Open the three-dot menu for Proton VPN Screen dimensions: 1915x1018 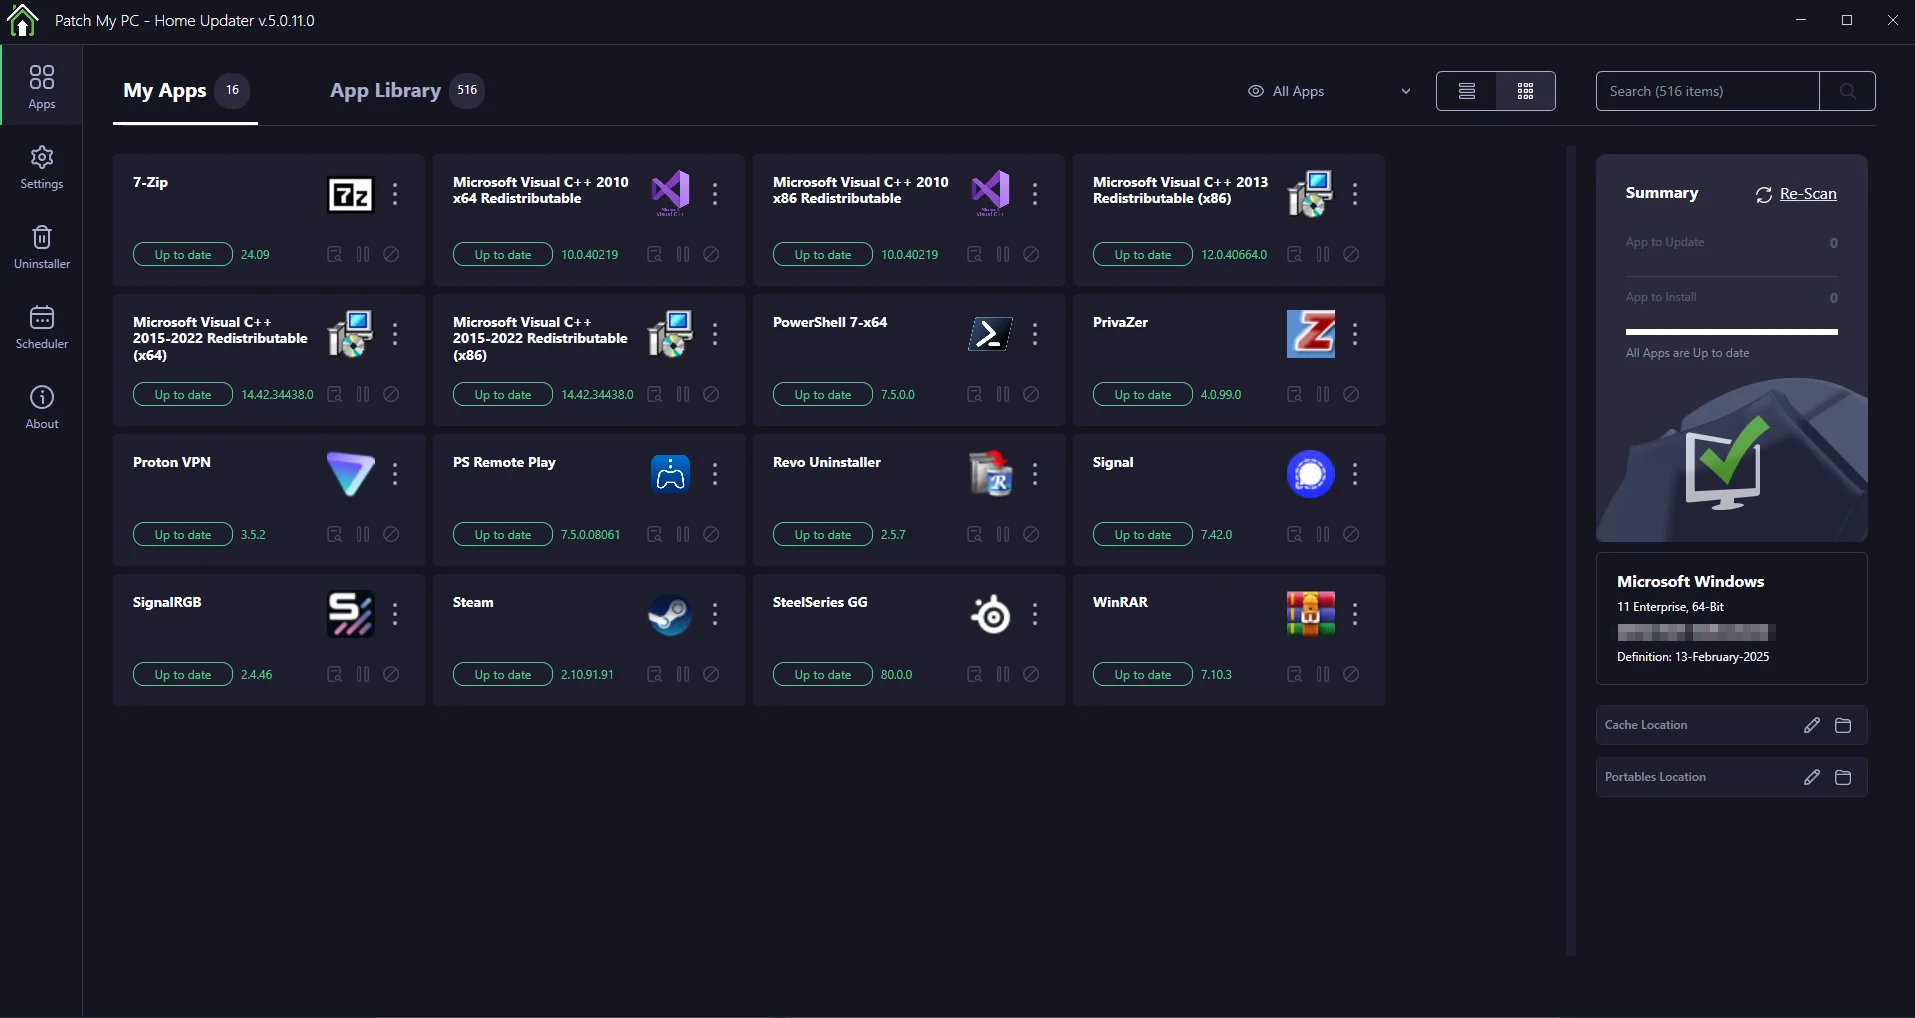click(x=395, y=474)
